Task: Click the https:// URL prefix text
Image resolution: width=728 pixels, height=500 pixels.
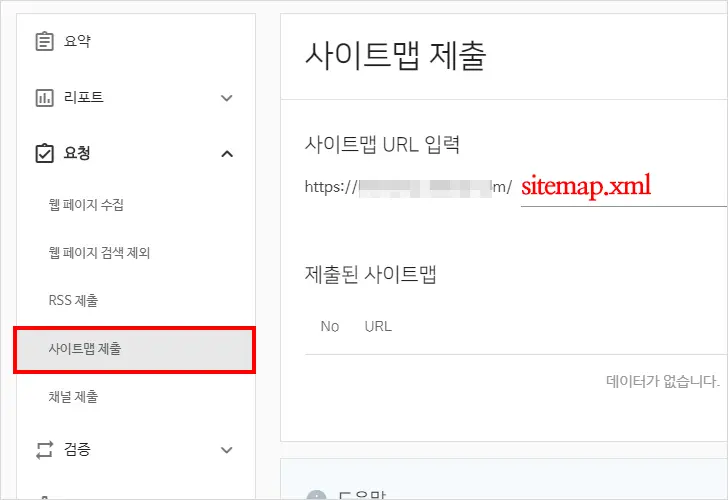Action: 331,187
